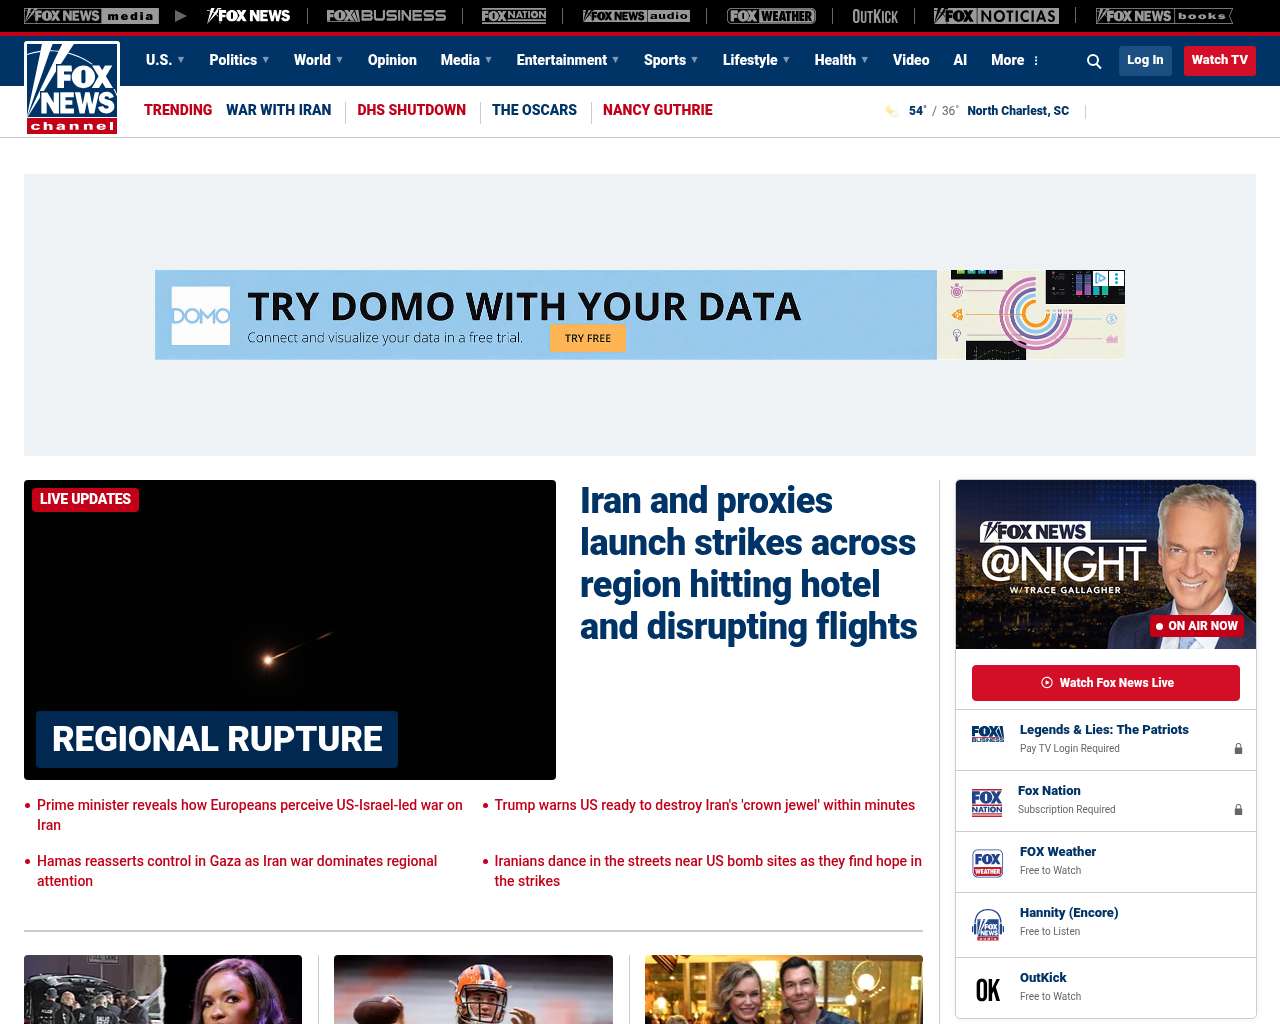Click the lock icon on Legends & Lies row
Screen dimensions: 1280x1024
click(1238, 749)
